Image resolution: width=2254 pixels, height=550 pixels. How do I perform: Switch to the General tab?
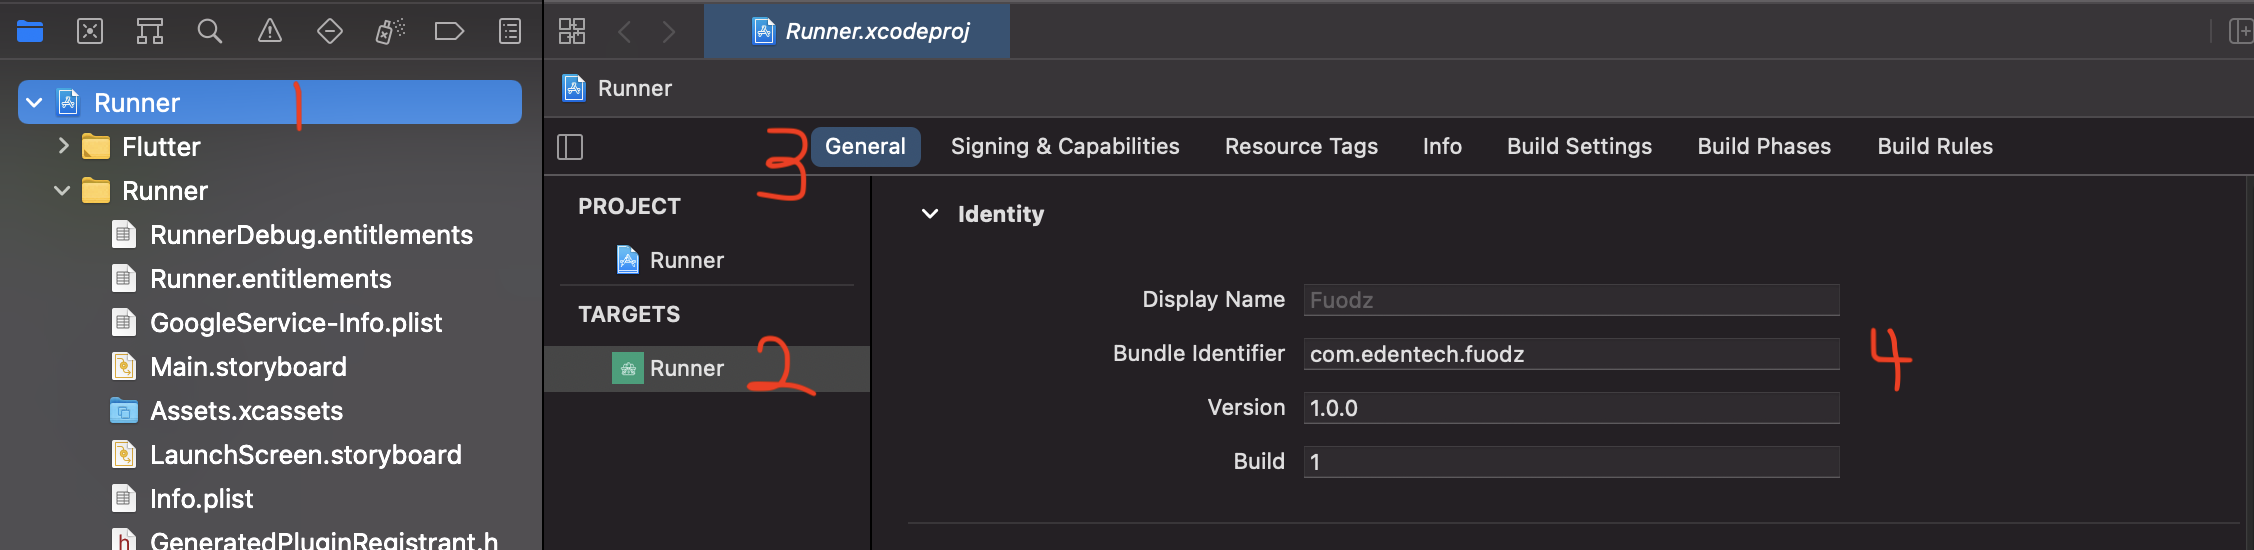tap(865, 146)
